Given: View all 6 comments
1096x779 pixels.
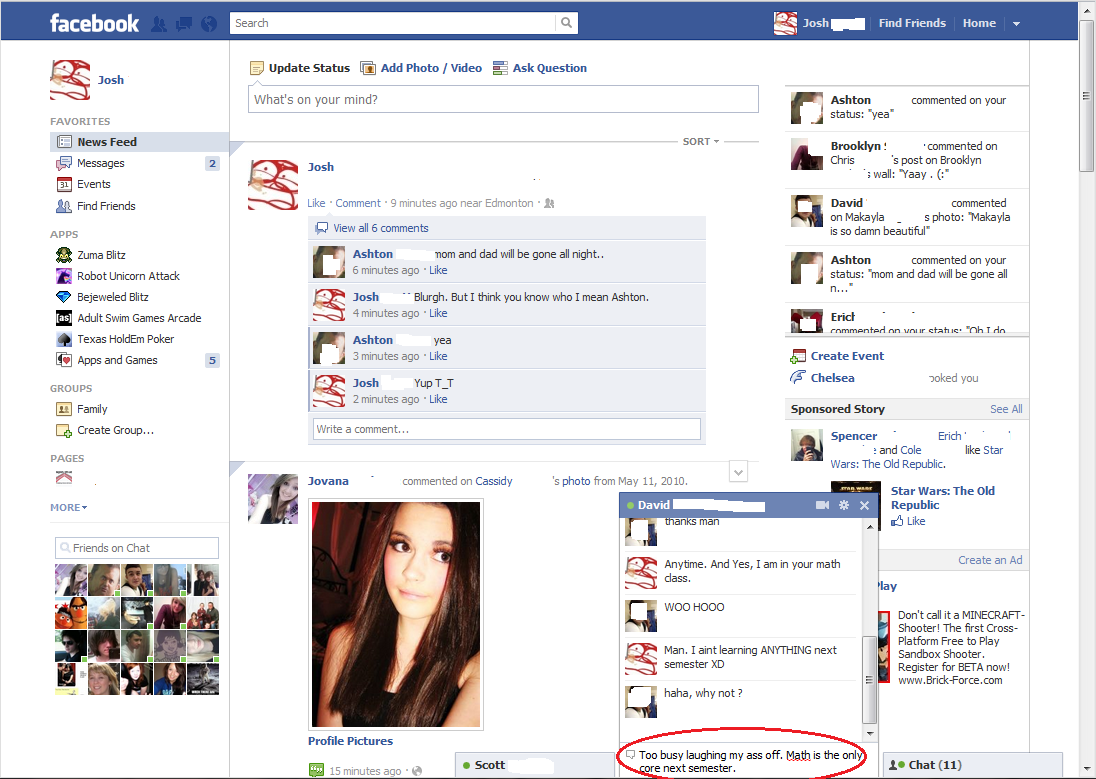Looking at the screenshot, I should (x=381, y=228).
